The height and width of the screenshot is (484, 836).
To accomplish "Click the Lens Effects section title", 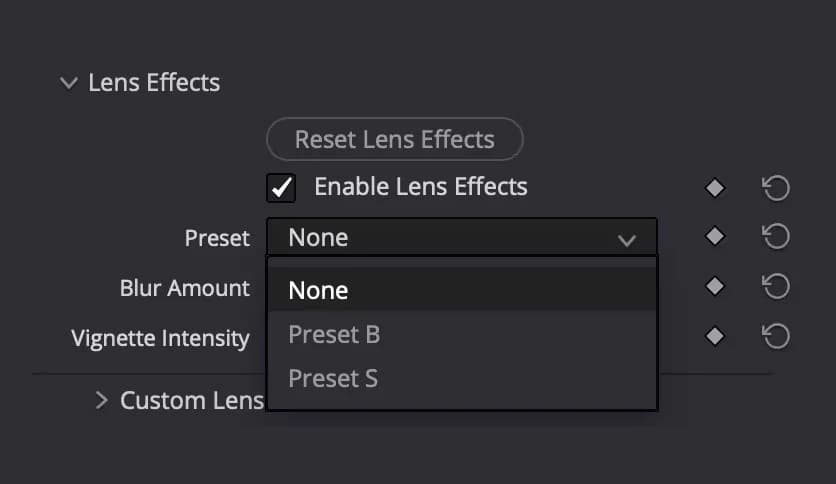I will pyautogui.click(x=154, y=82).
